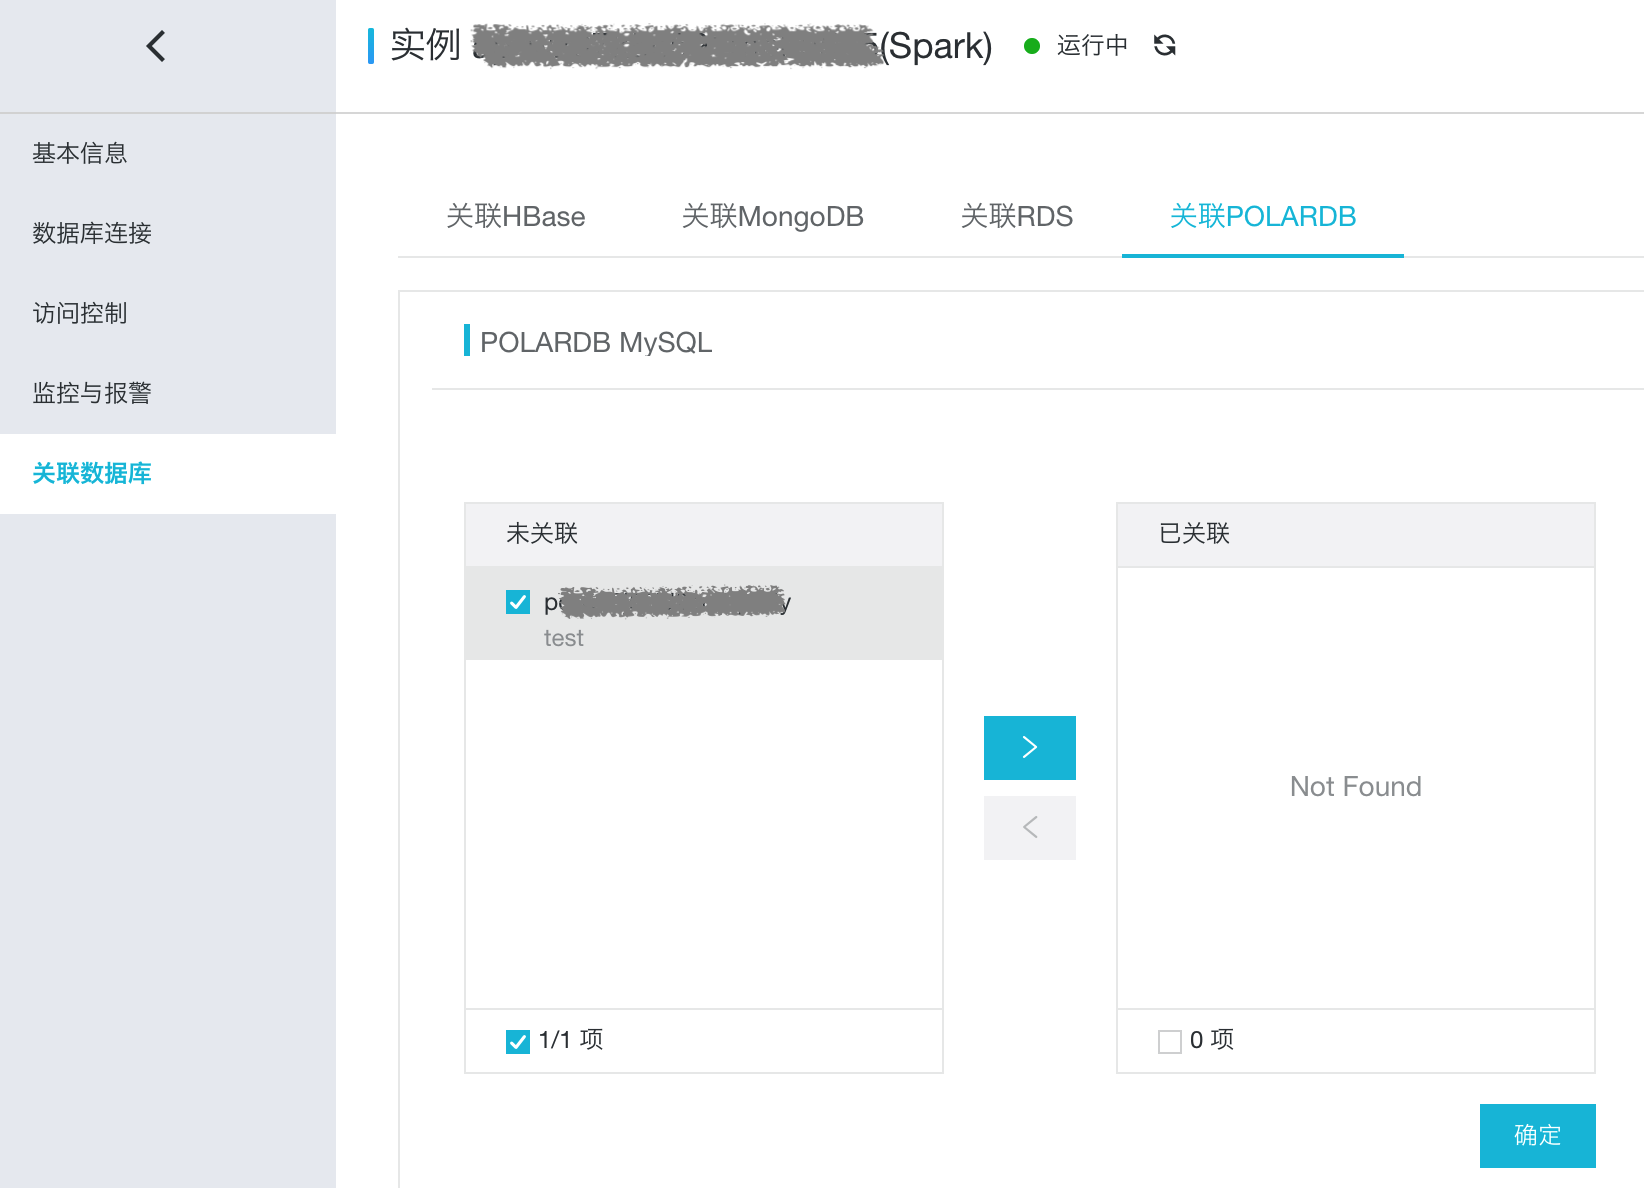1644x1188 pixels.
Task: Toggle the 0 项 select-all checkbox
Action: click(1170, 1041)
